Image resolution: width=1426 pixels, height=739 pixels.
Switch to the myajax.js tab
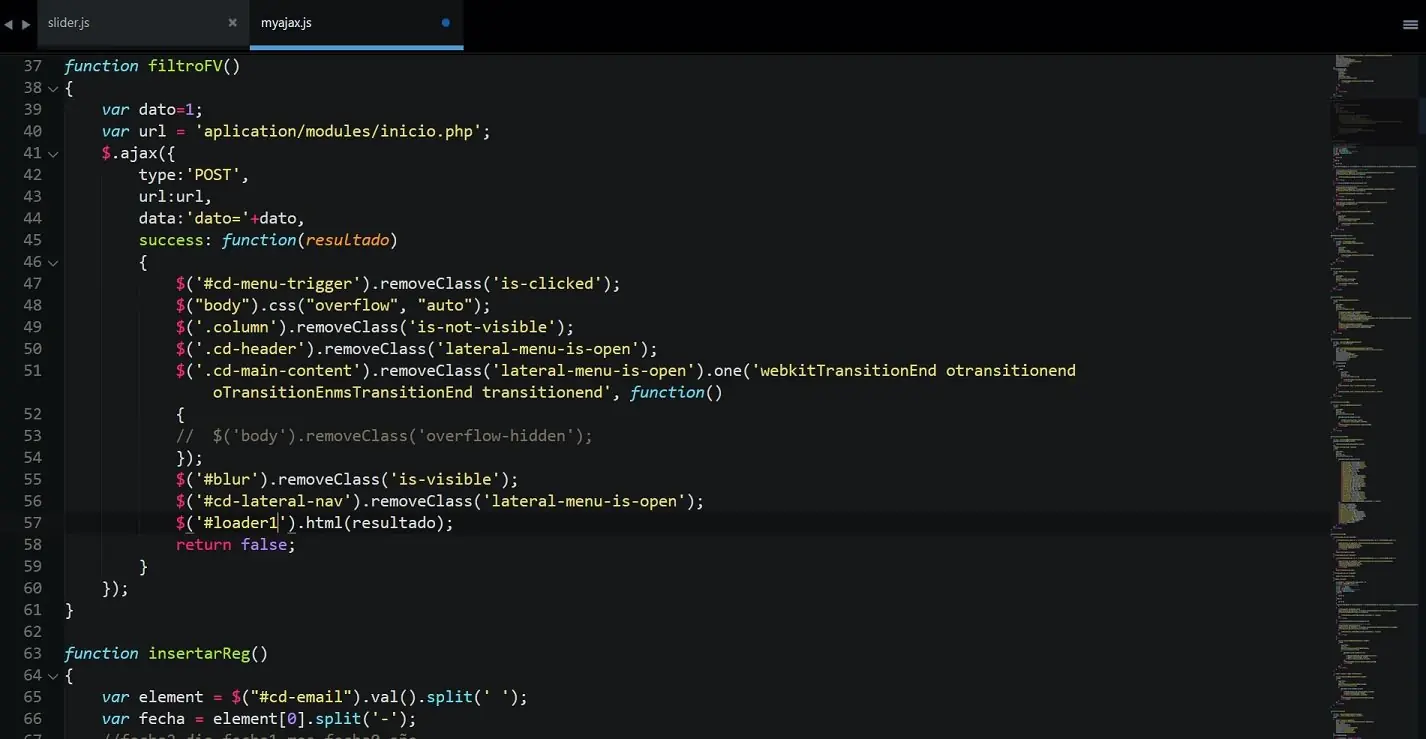(286, 22)
